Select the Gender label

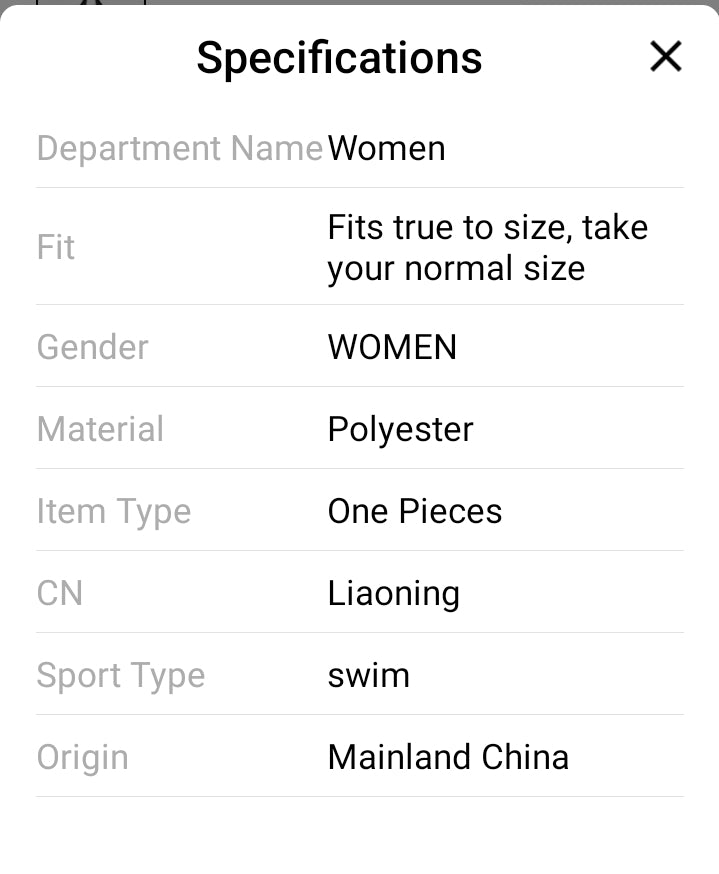(x=92, y=347)
